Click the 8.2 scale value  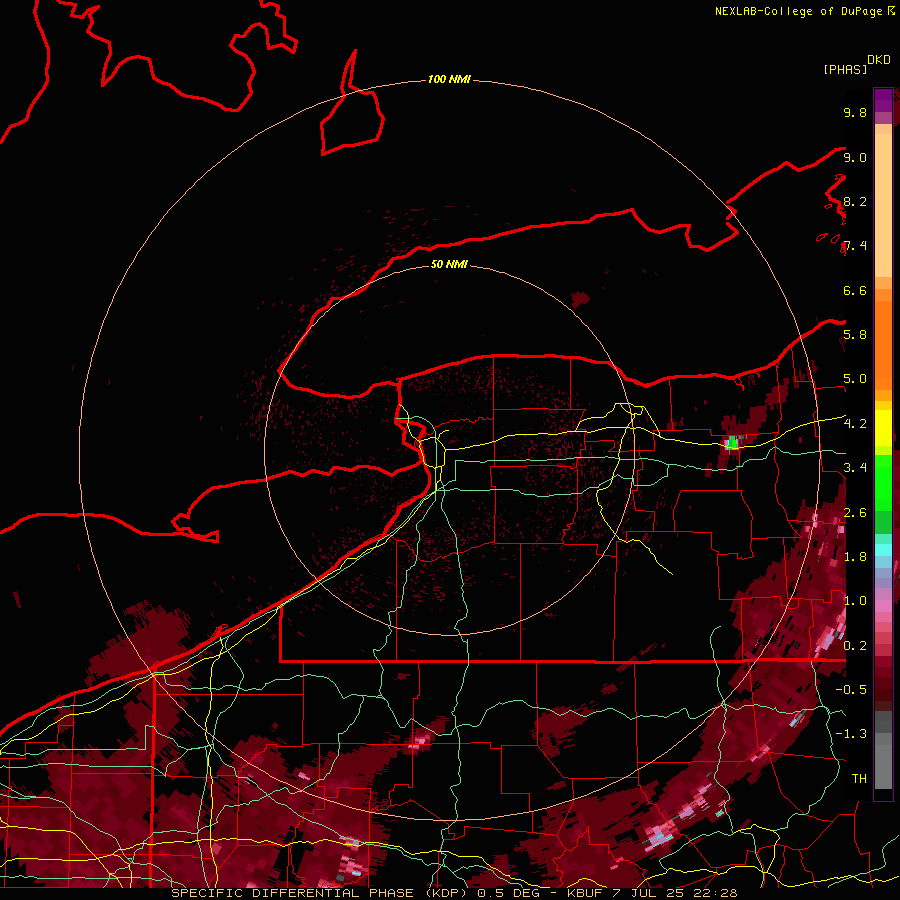point(855,201)
